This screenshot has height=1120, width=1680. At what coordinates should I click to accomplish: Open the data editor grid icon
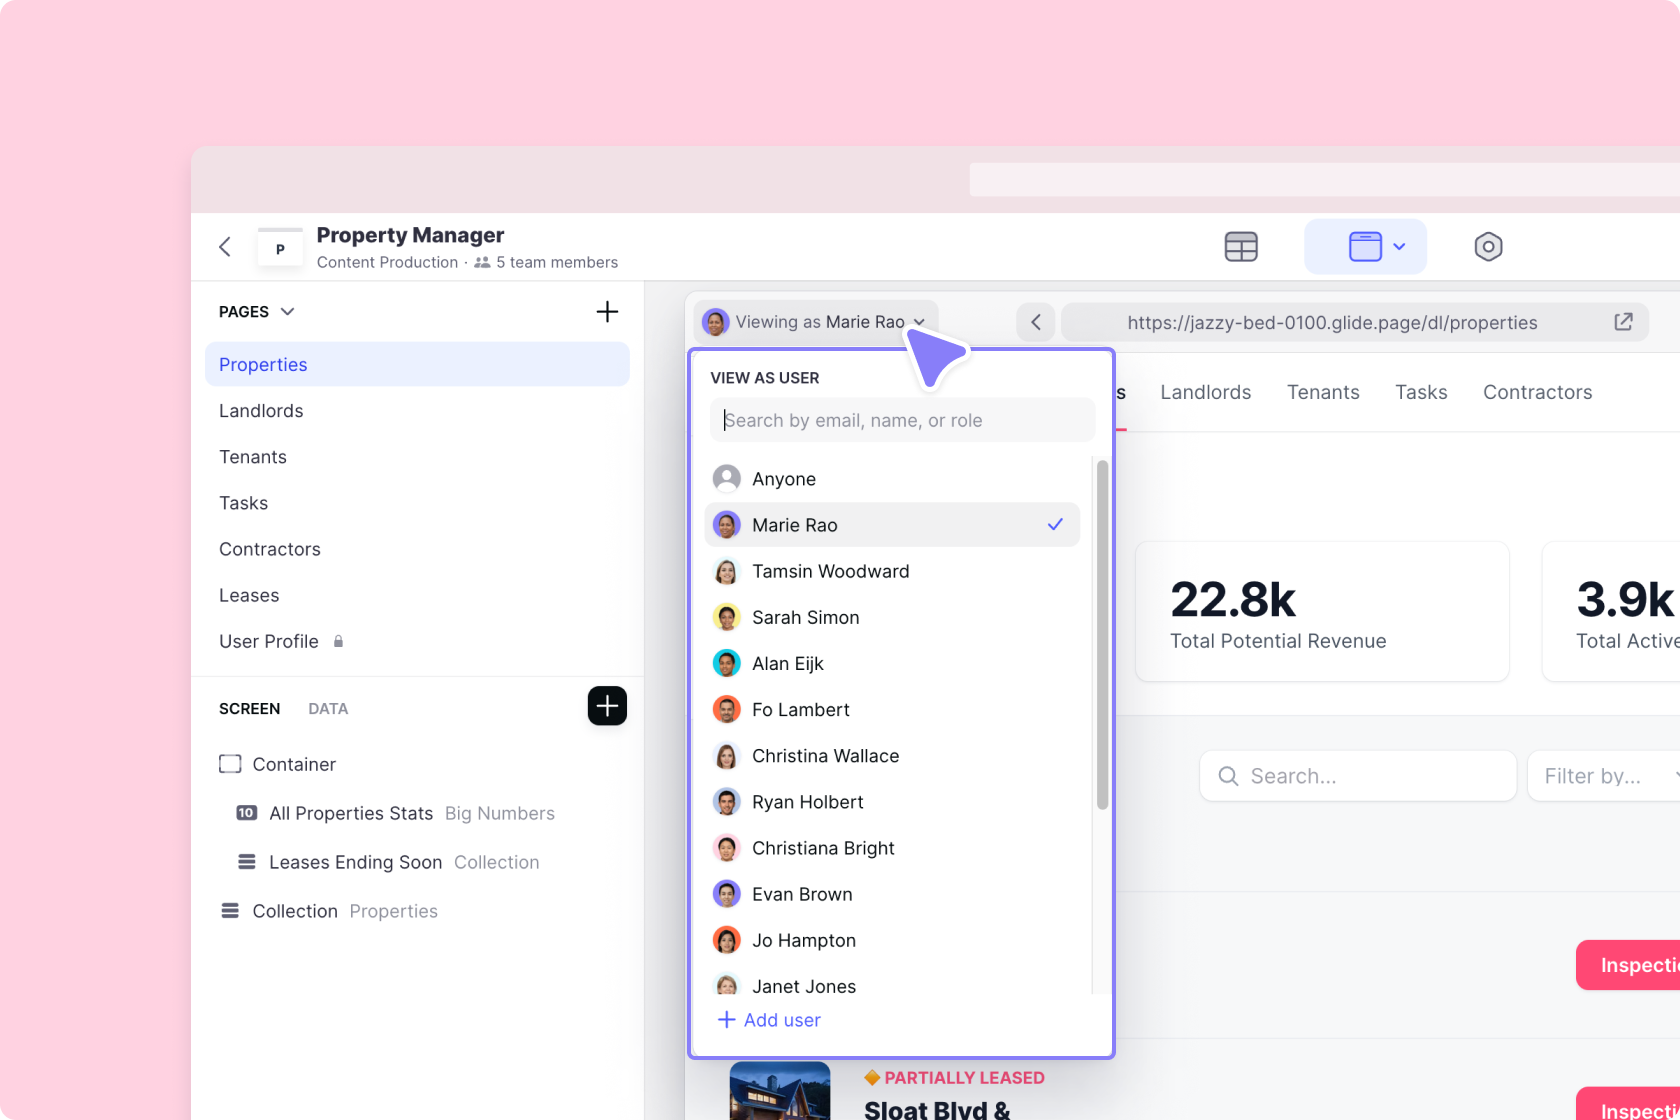click(x=1241, y=246)
